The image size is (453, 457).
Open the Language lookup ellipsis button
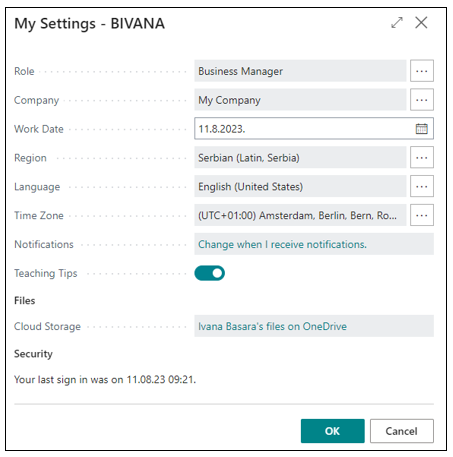coord(421,186)
